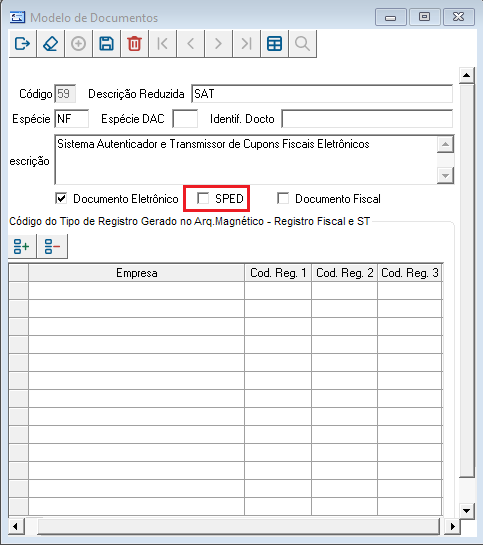Delete the record with the red trash icon

tap(134, 44)
